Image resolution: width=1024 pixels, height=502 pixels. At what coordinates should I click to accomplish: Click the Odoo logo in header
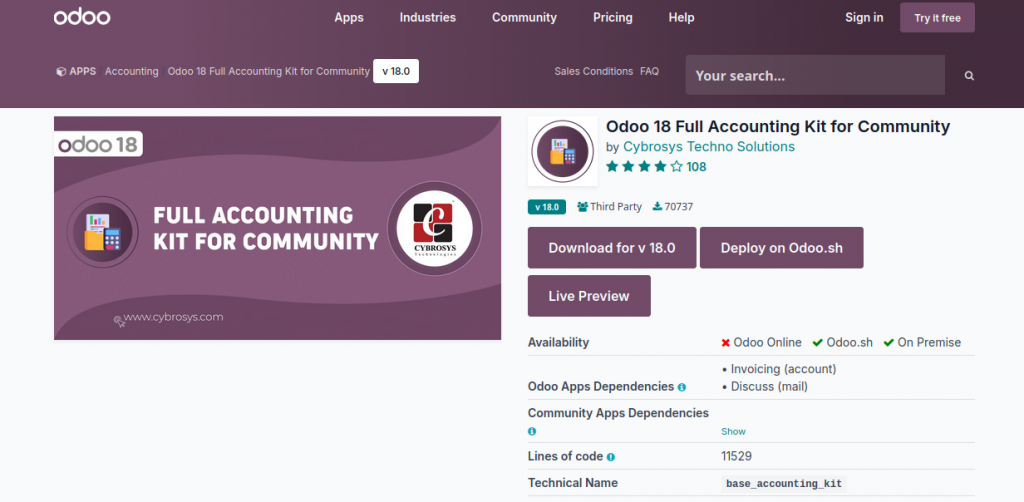[x=82, y=17]
